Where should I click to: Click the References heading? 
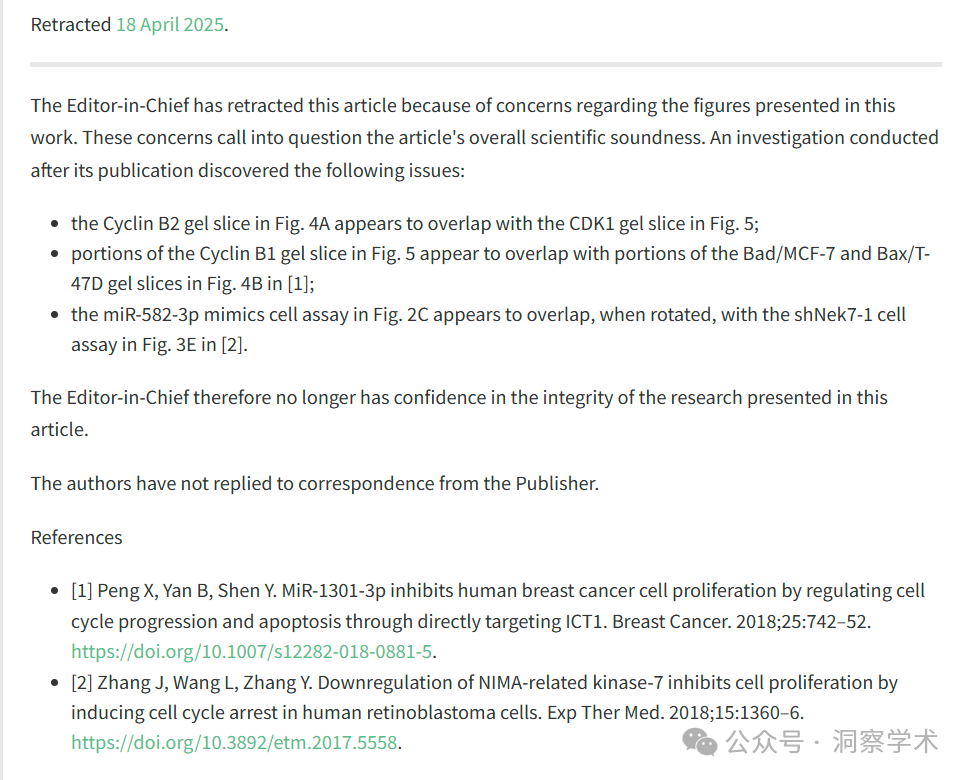tap(77, 538)
